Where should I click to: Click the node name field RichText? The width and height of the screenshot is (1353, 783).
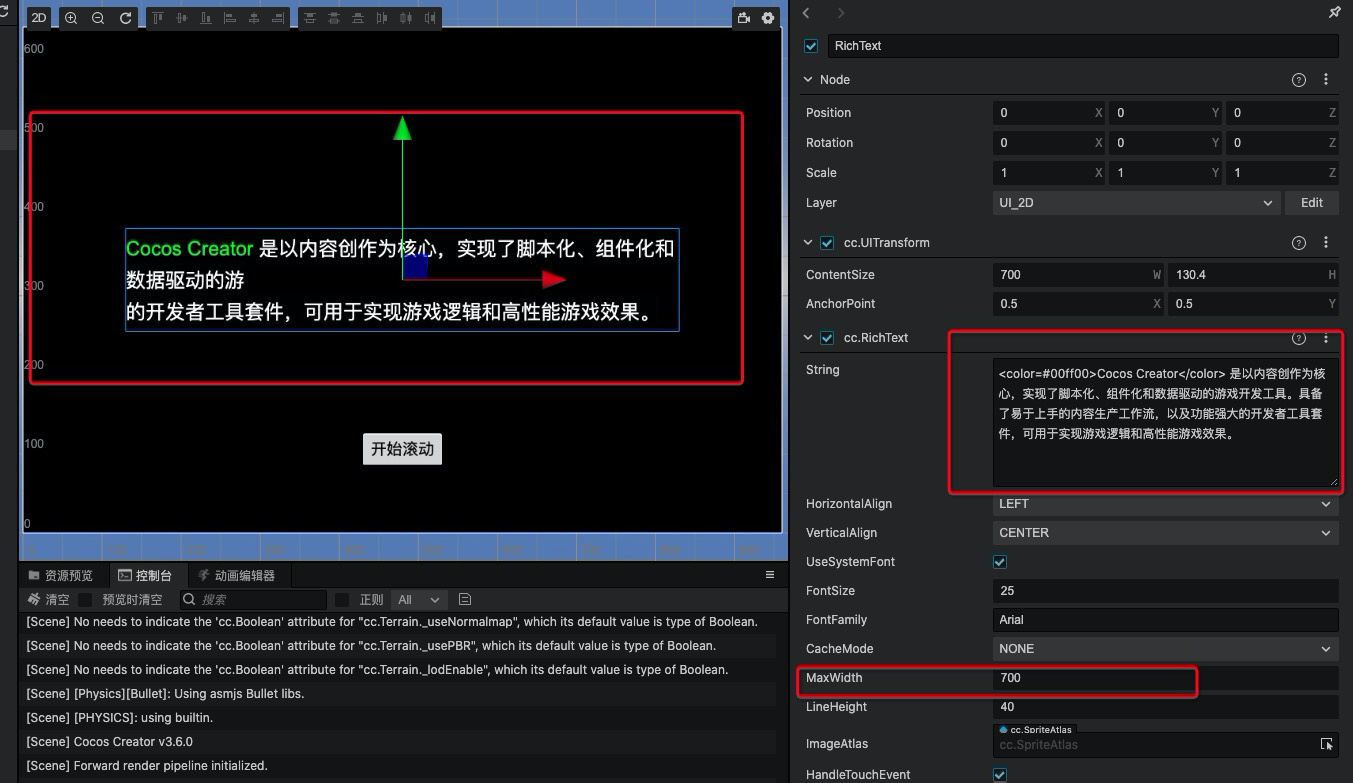(1083, 46)
